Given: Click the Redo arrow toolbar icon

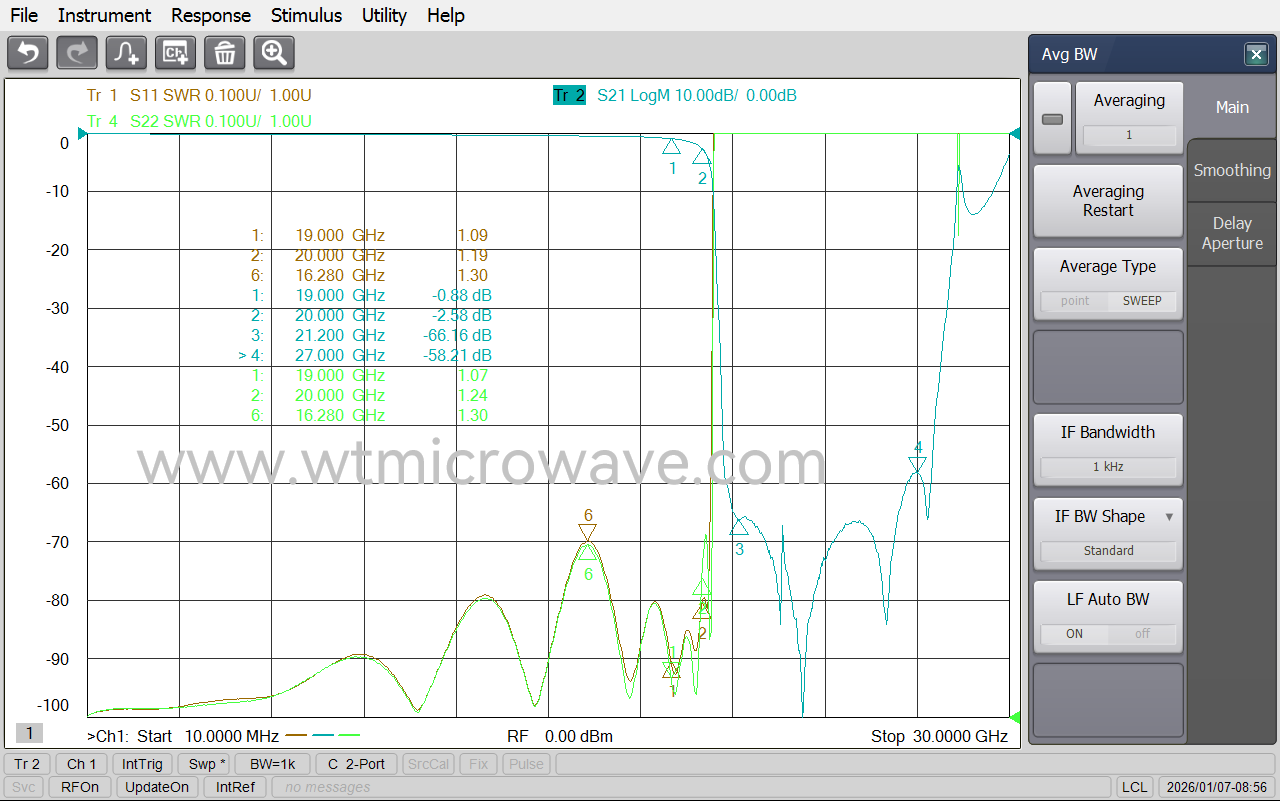Looking at the screenshot, I should [x=77, y=53].
